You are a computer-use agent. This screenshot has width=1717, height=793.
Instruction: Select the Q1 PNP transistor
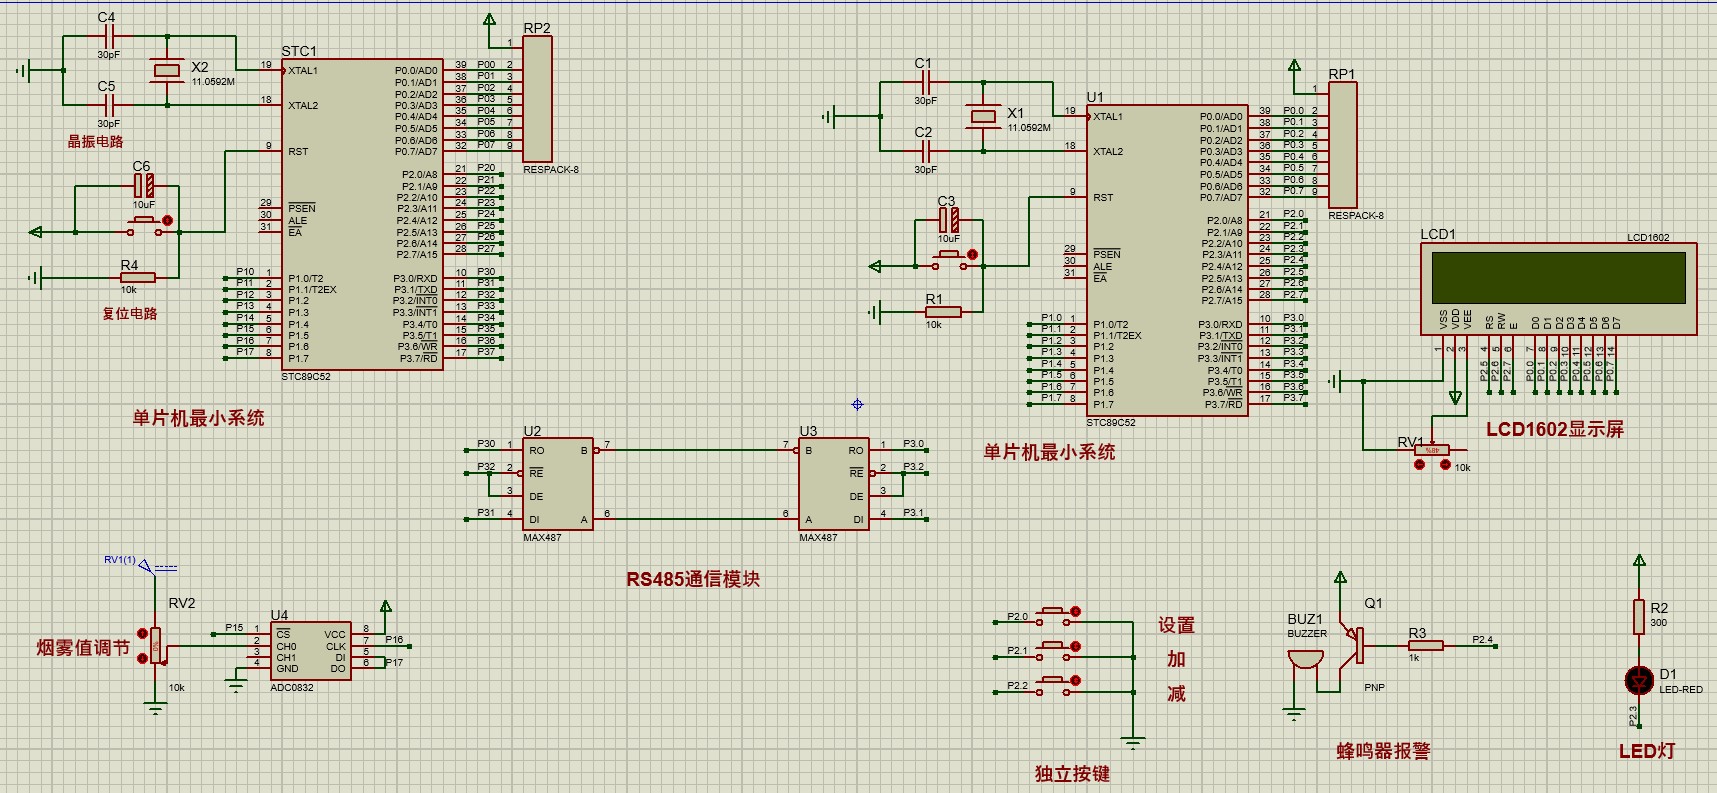point(1356,645)
